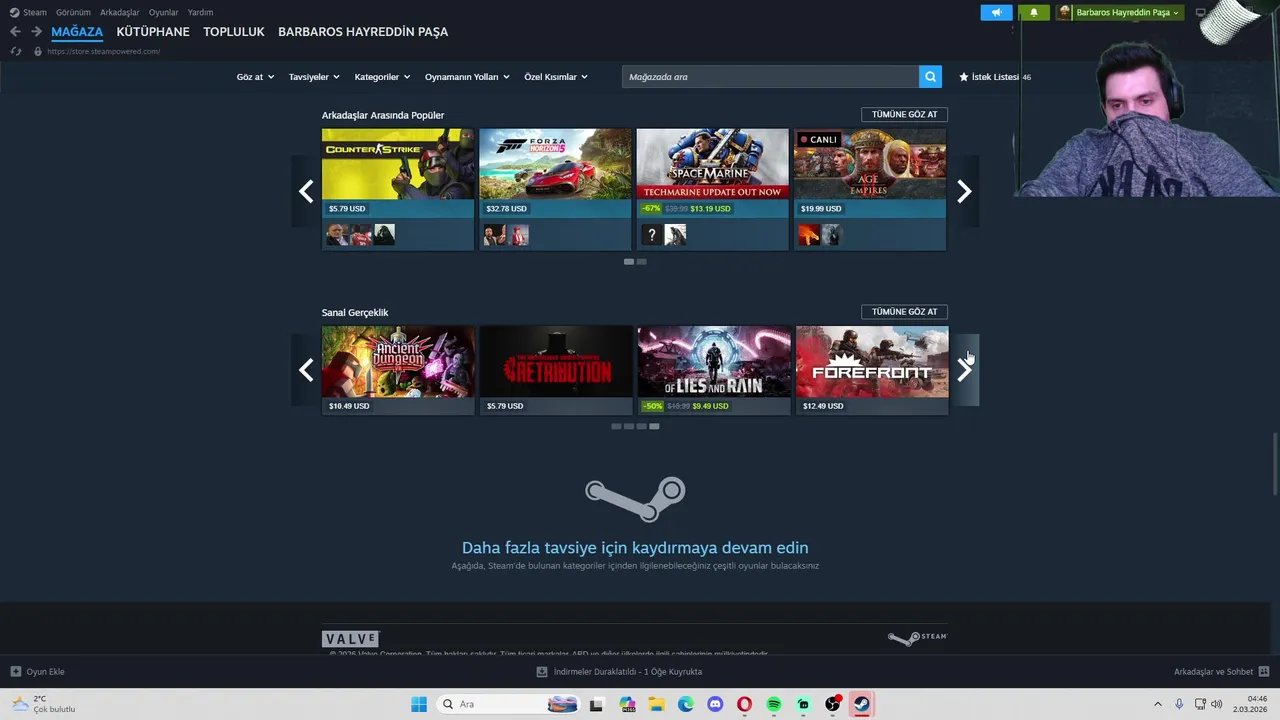Screen dimensions: 1280x720
Task: Open the Arkadaşlar menu
Action: tap(120, 12)
